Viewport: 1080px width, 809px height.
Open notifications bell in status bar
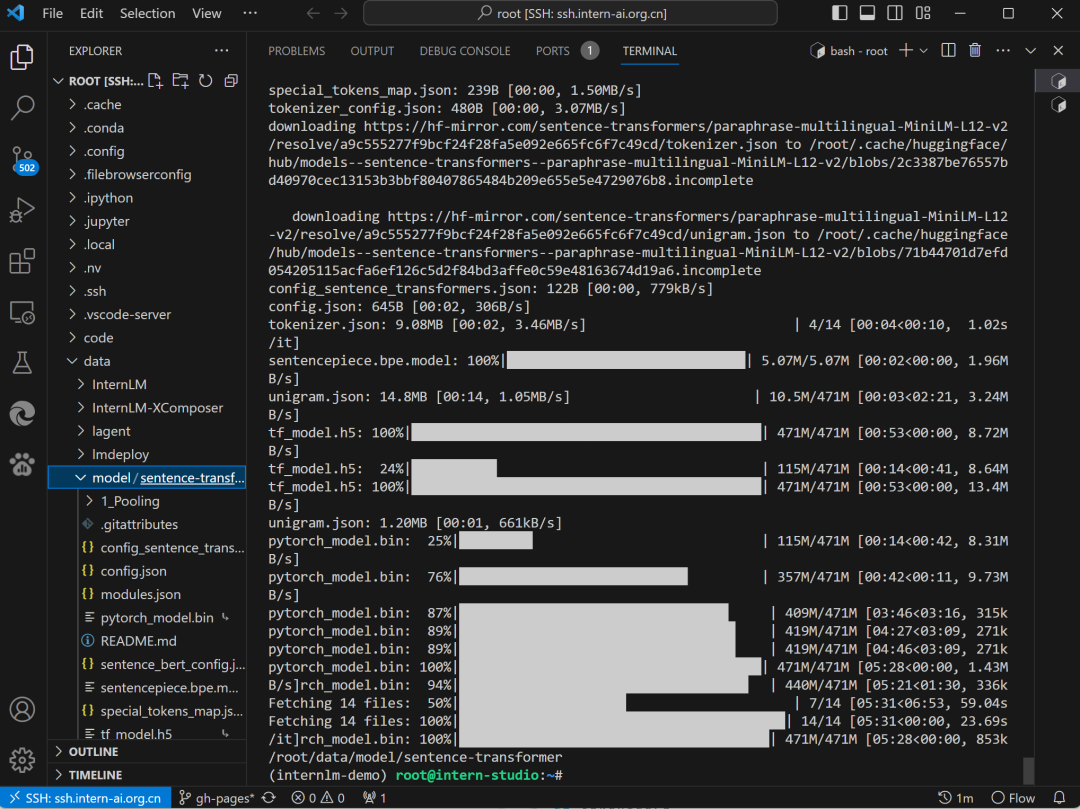(1059, 798)
